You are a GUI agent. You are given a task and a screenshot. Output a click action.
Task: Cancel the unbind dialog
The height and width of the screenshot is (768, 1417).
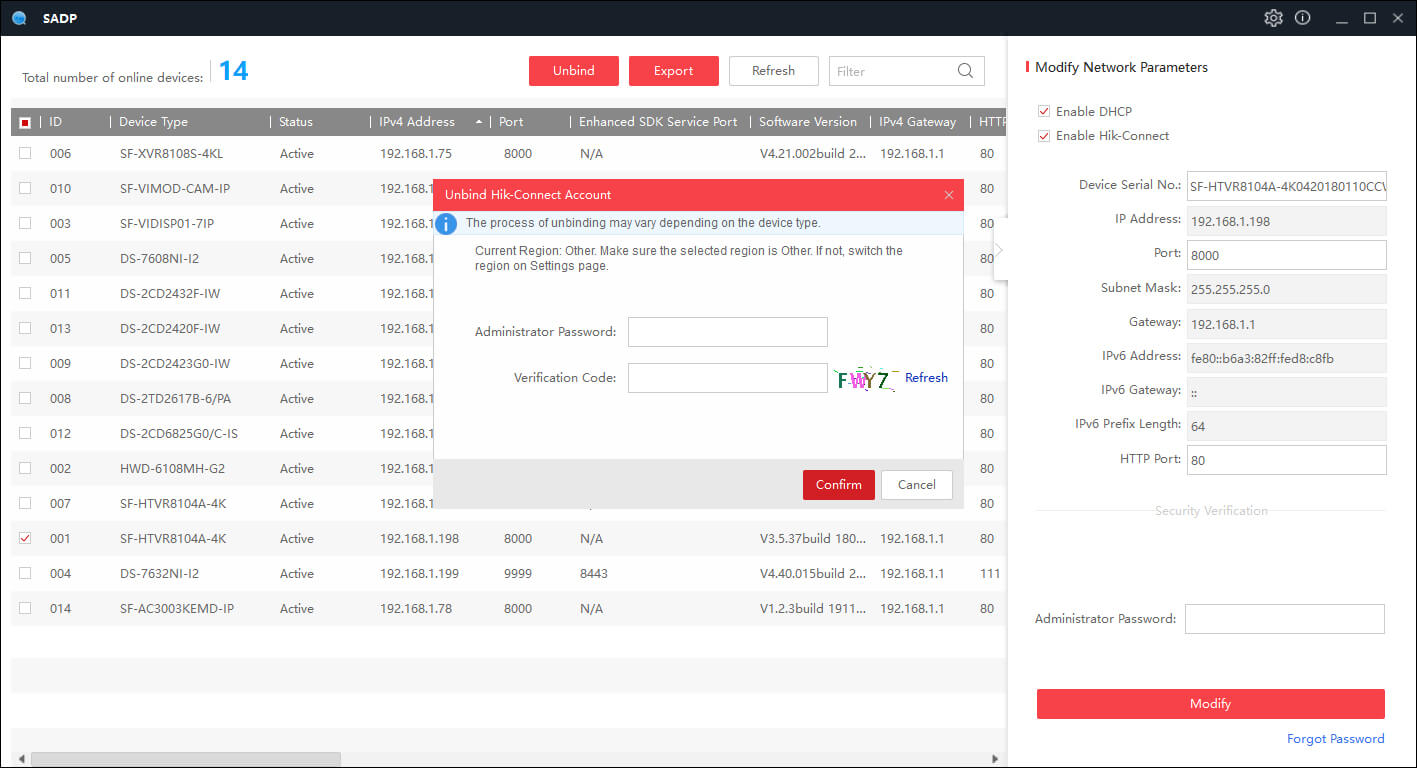(x=917, y=485)
